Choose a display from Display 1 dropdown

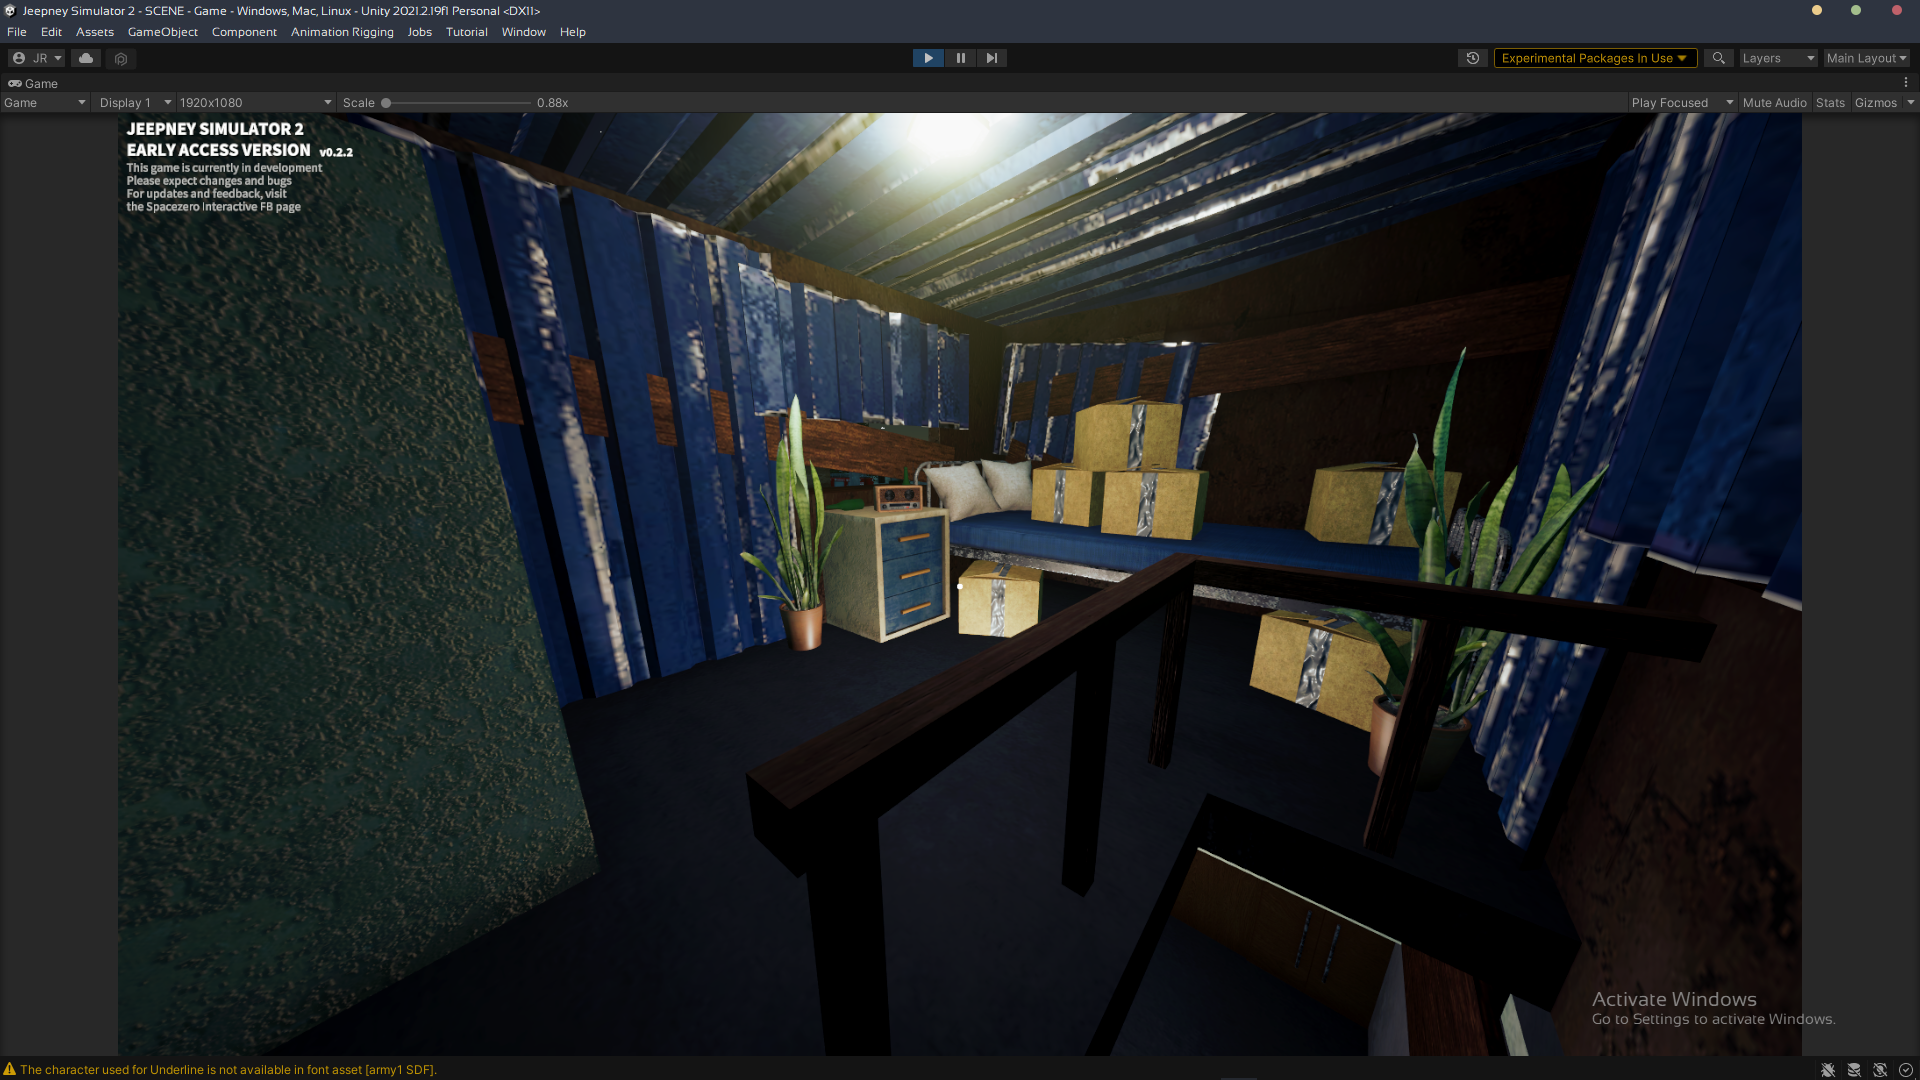[135, 103]
